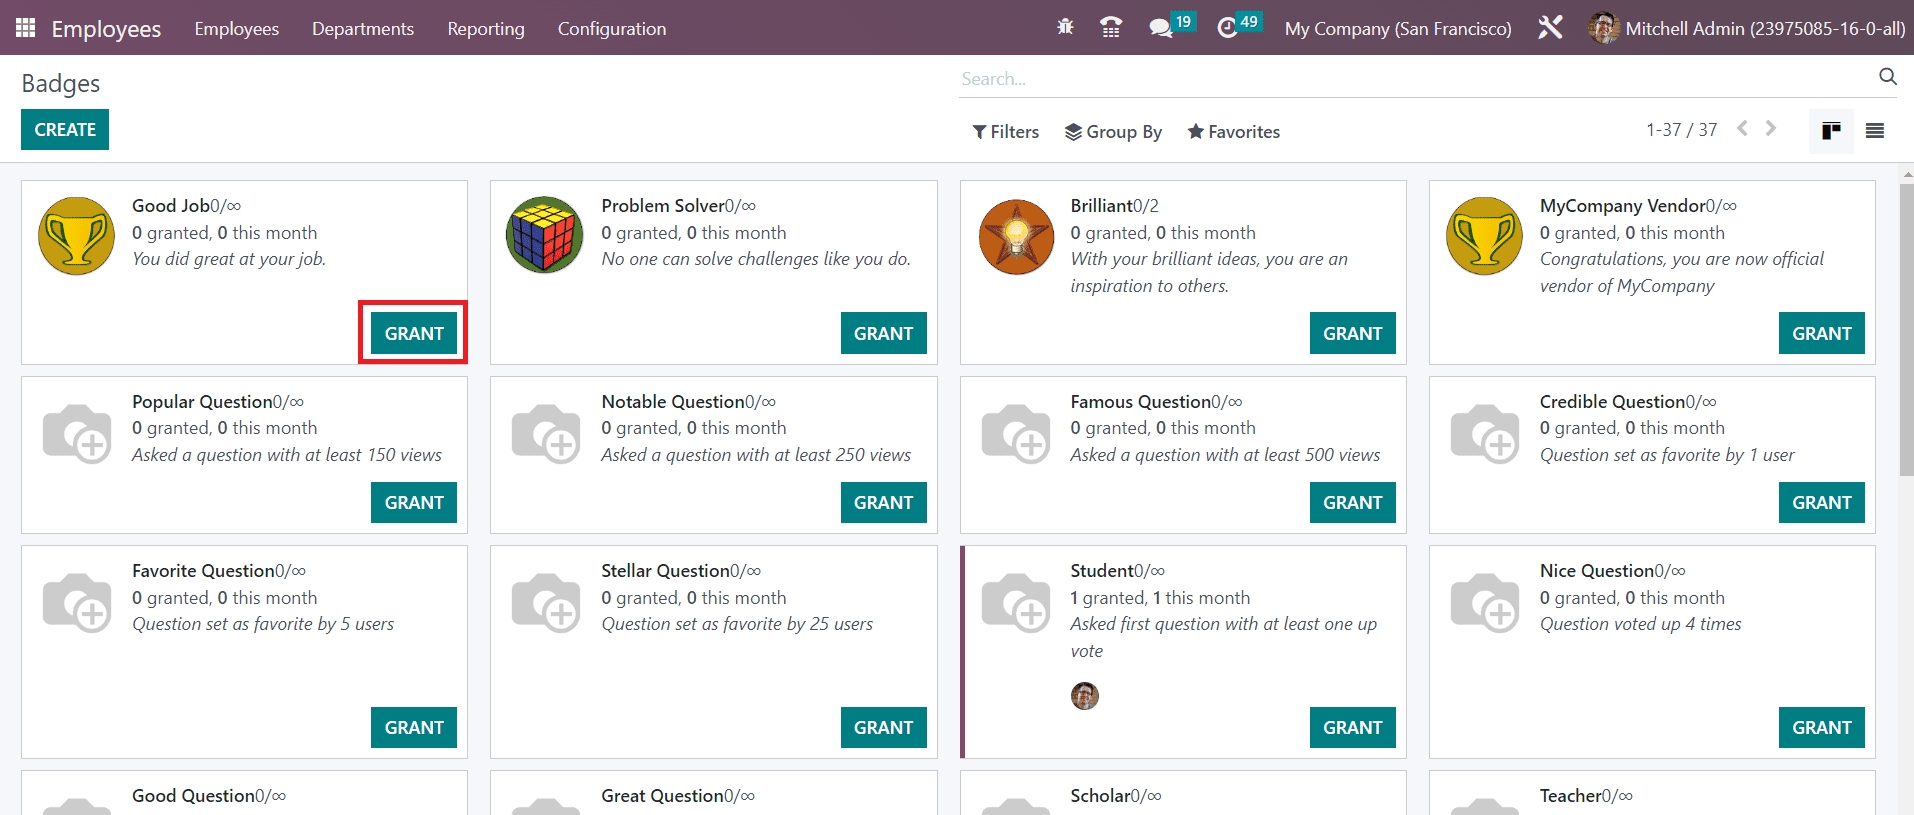The width and height of the screenshot is (1914, 815).
Task: Open the apps grid home menu
Action: coord(26,28)
